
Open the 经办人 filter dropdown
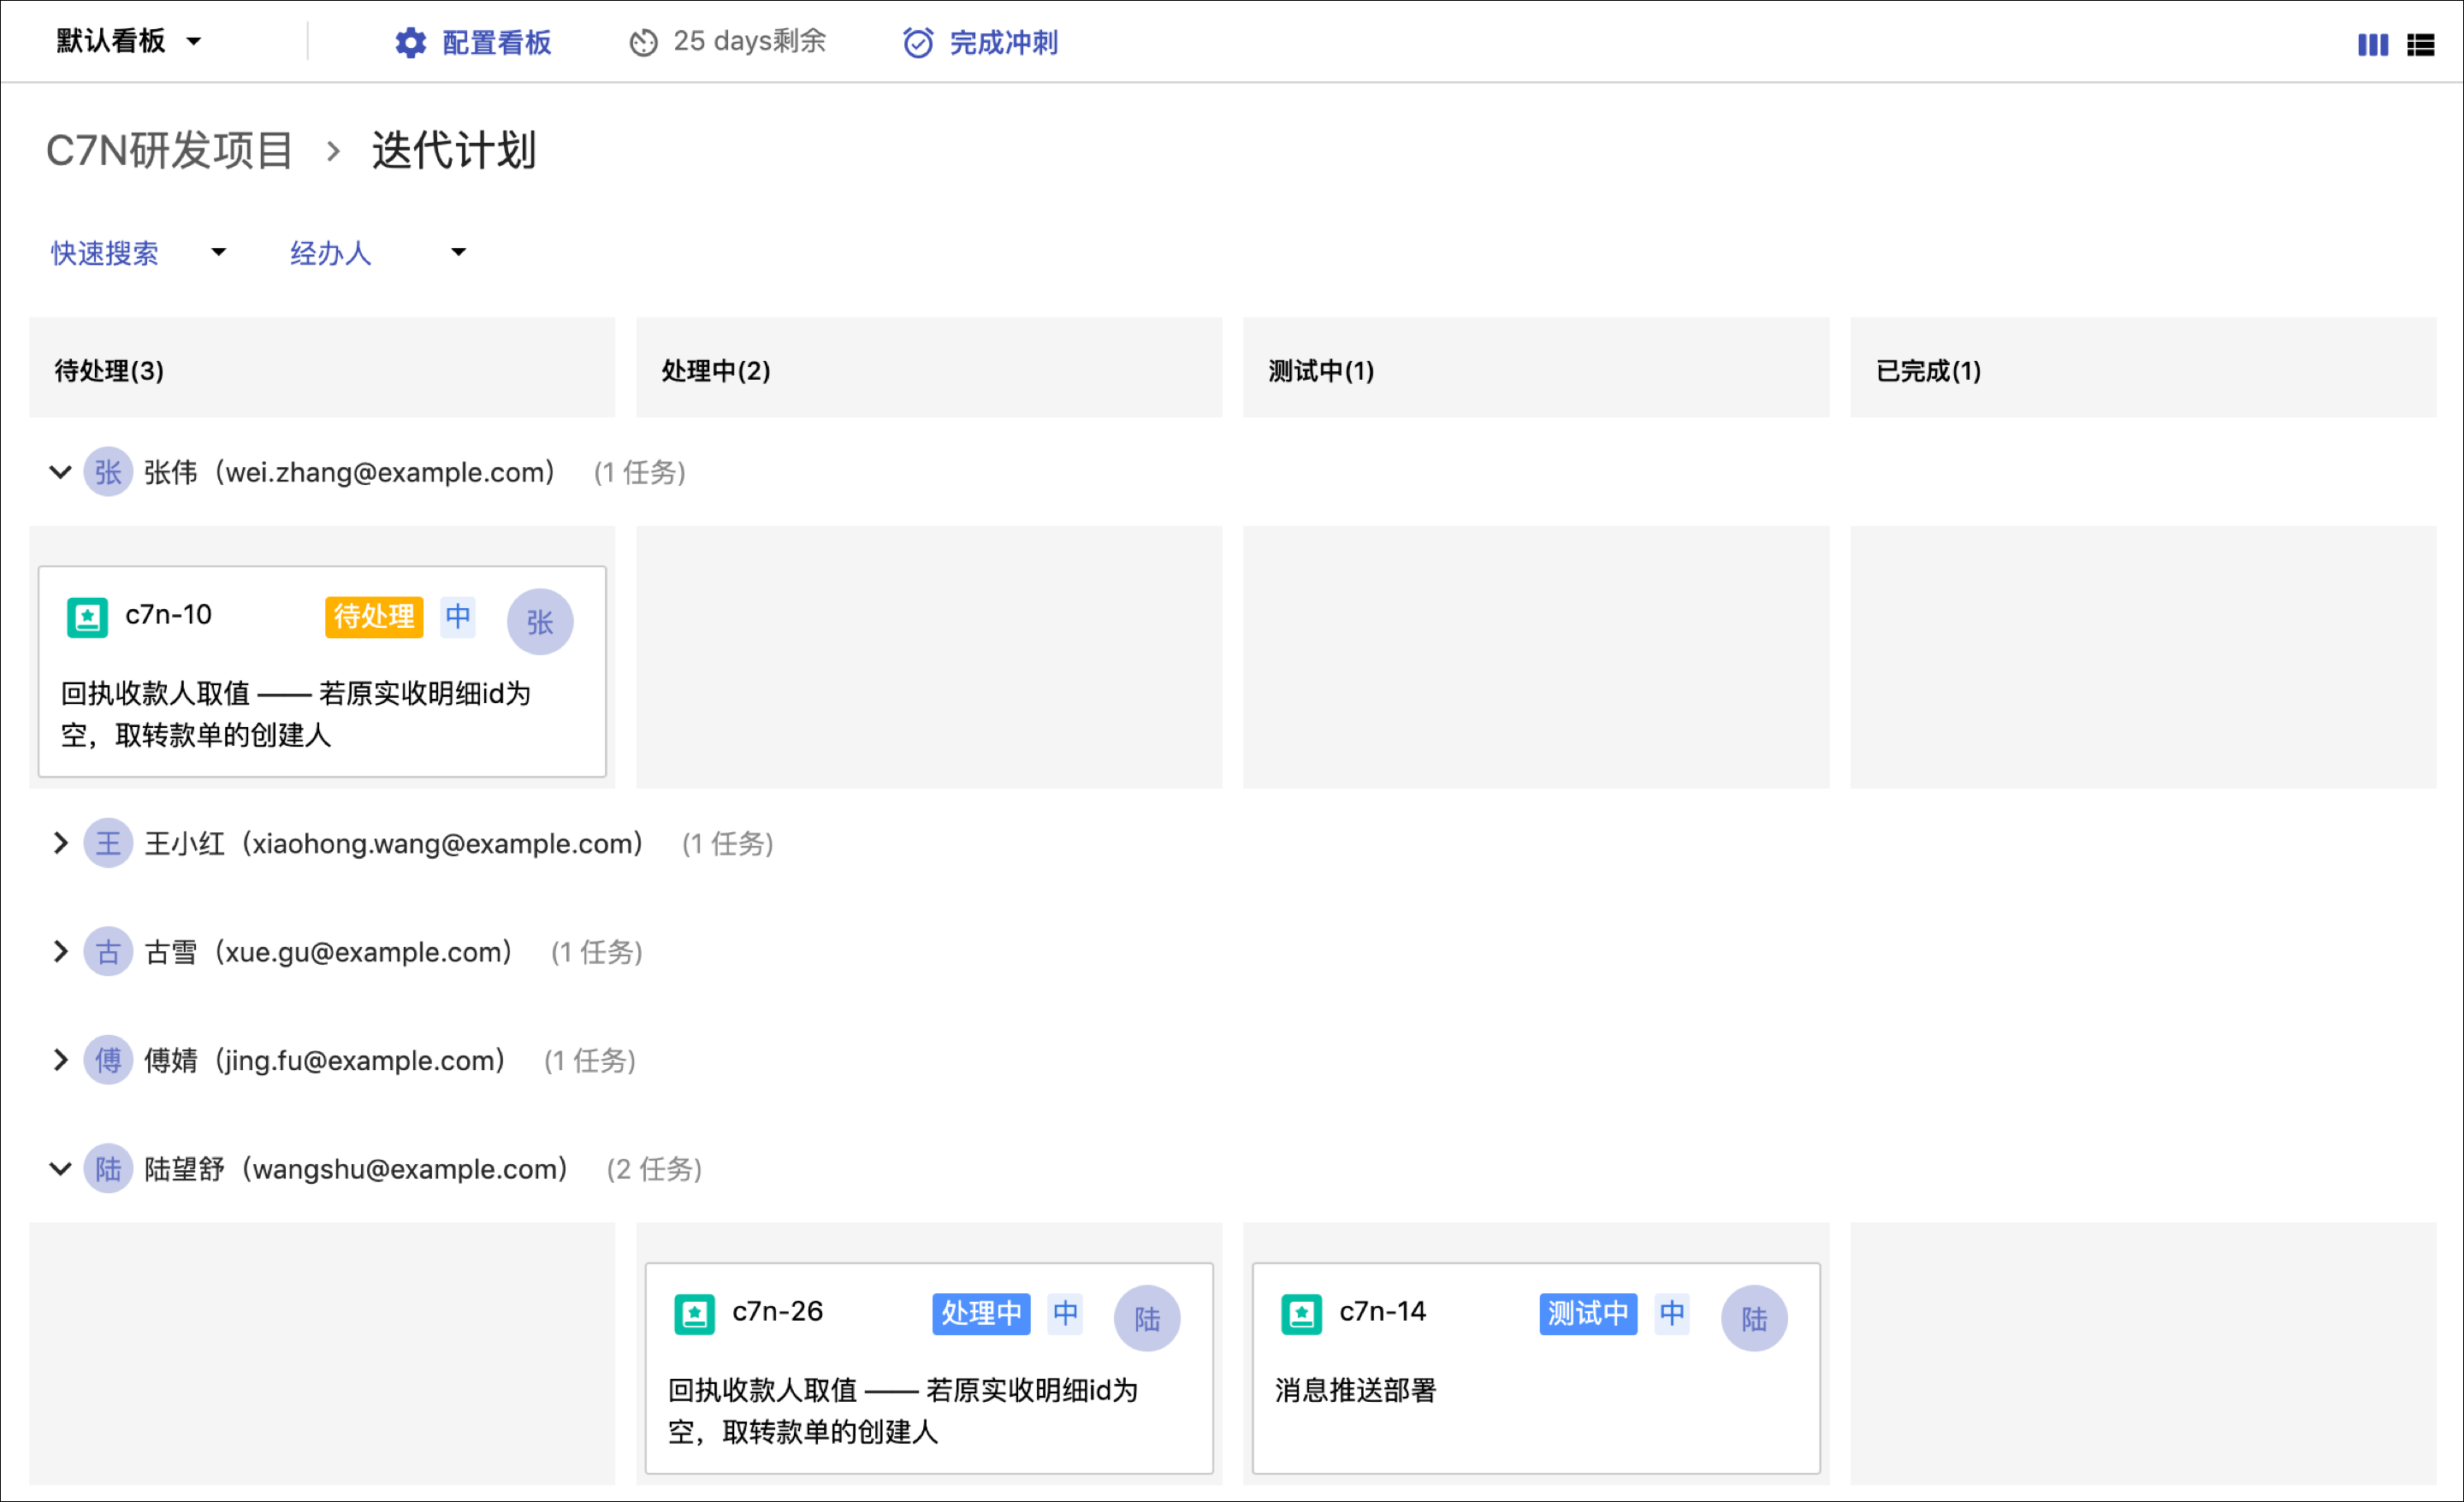(x=378, y=252)
